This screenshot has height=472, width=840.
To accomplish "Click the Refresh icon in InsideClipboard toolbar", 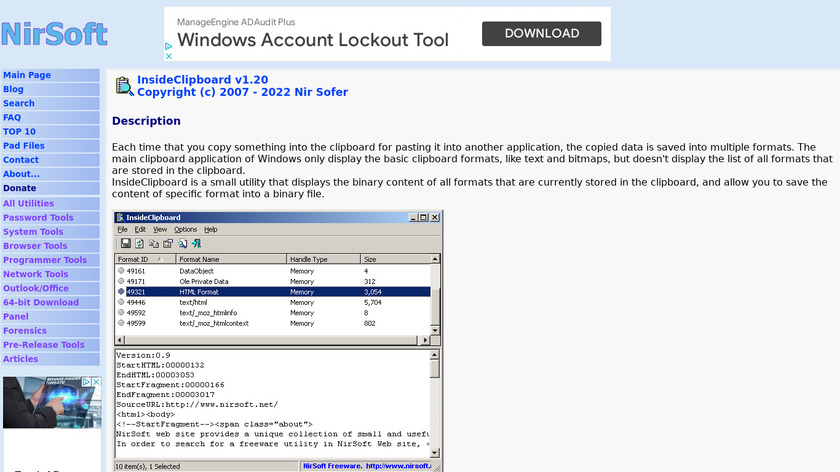I will click(139, 243).
